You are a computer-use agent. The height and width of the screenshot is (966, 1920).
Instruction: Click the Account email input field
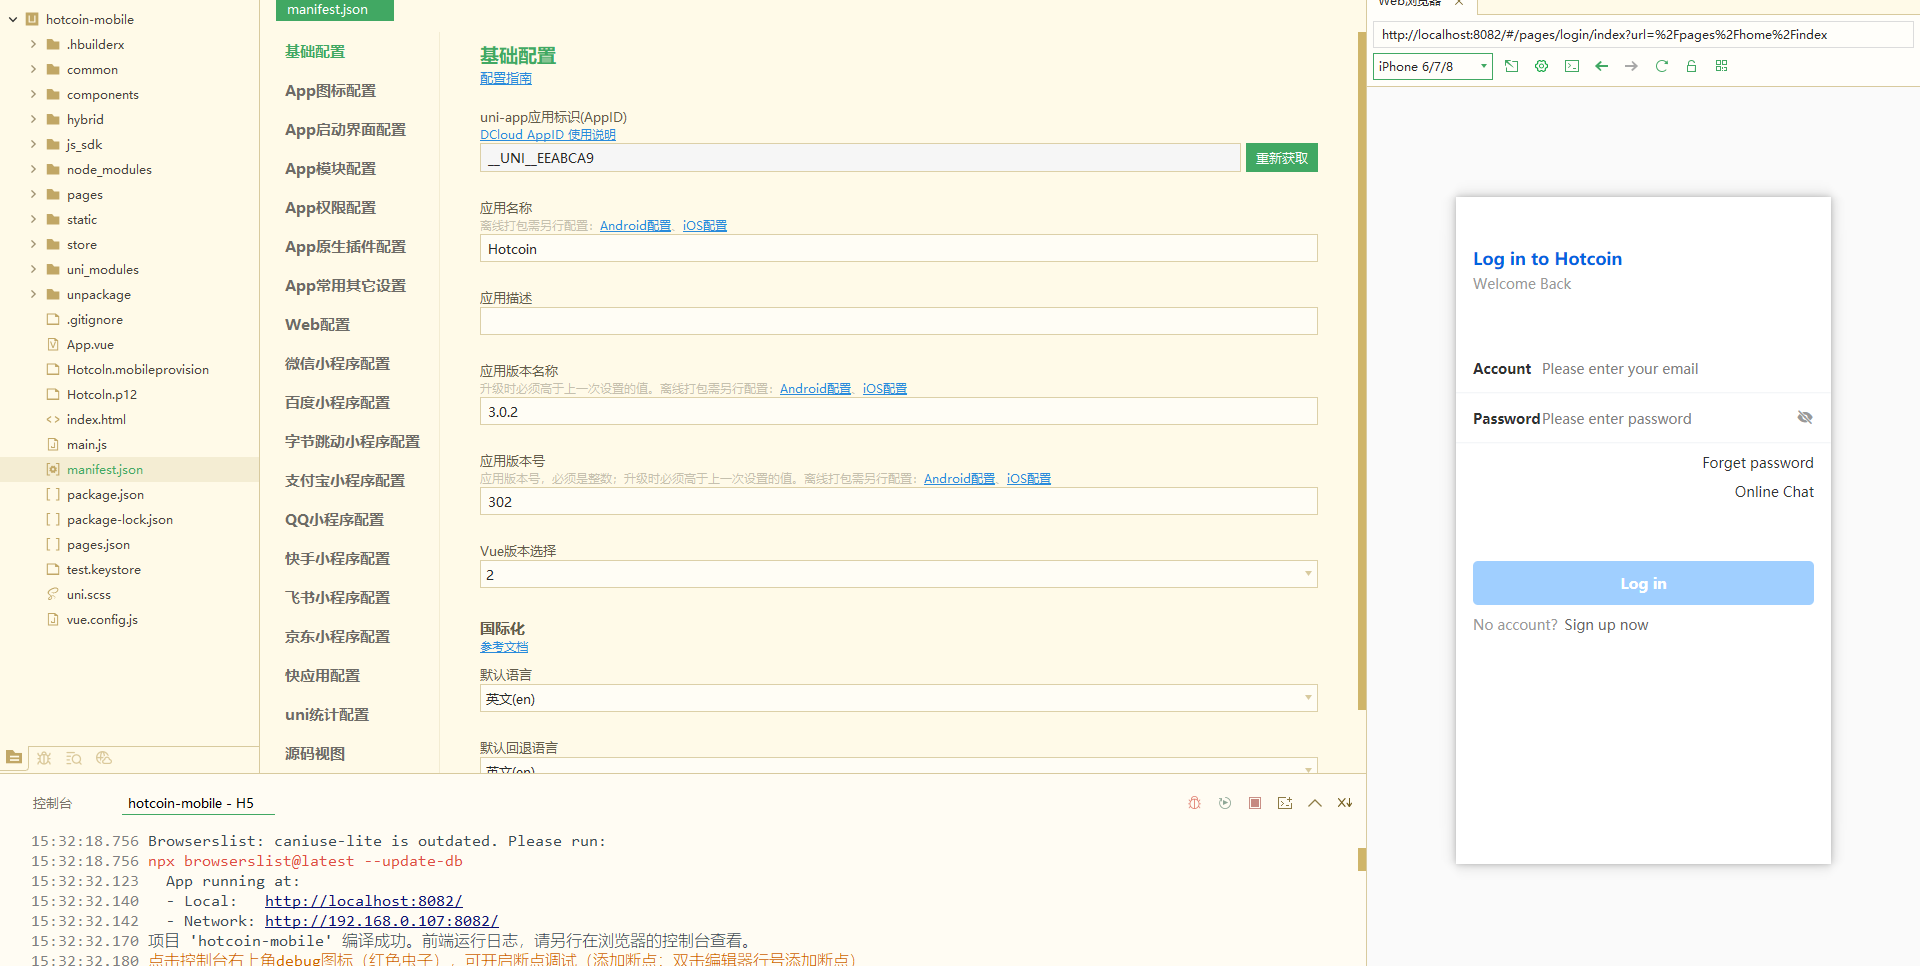pos(1676,369)
